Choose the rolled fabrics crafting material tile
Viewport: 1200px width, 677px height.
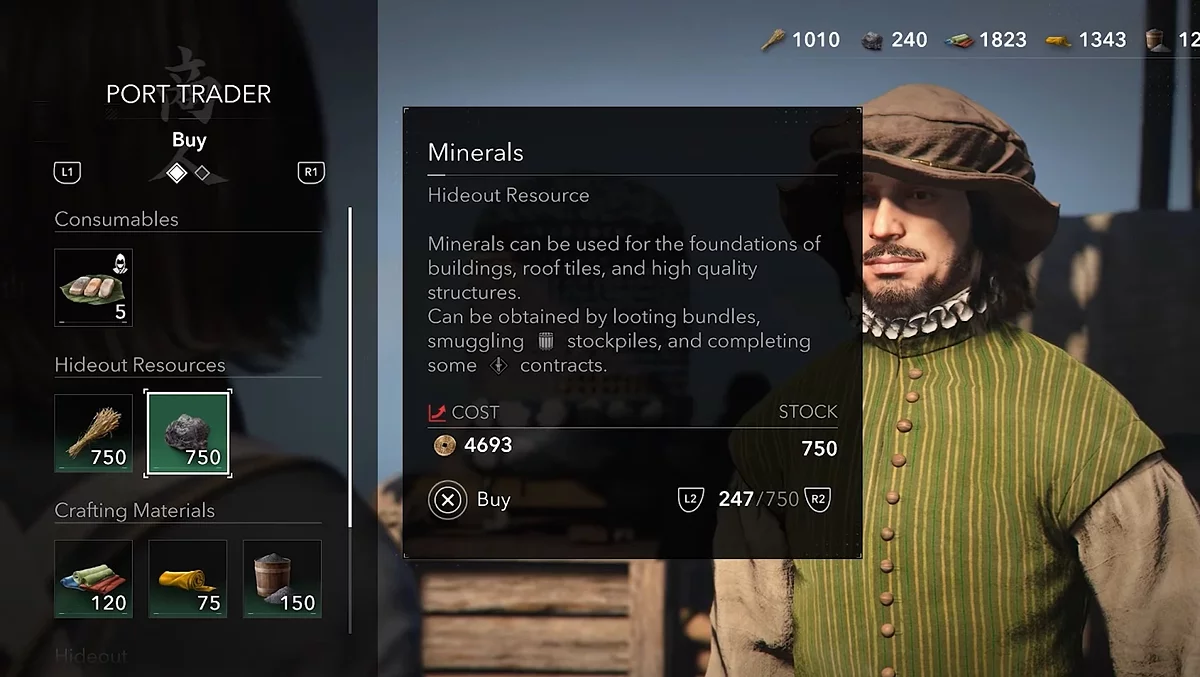93,579
